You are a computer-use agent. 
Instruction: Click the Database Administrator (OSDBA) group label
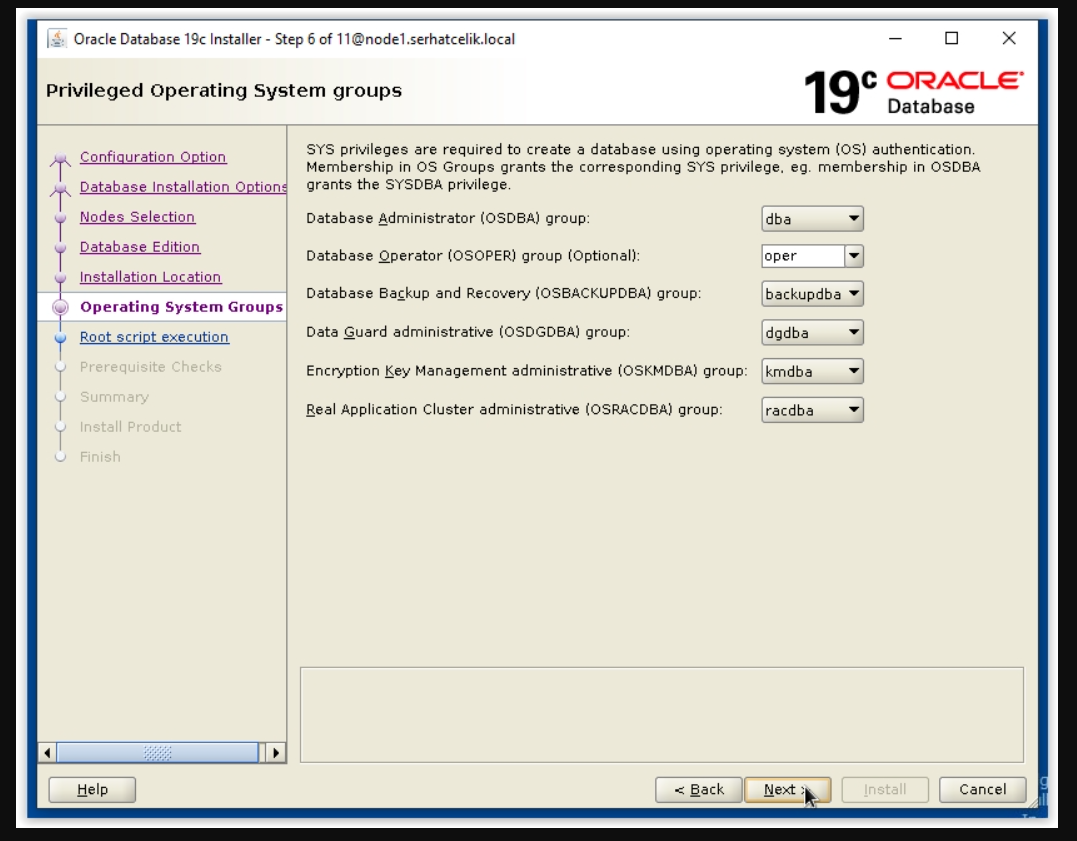[x=448, y=218]
